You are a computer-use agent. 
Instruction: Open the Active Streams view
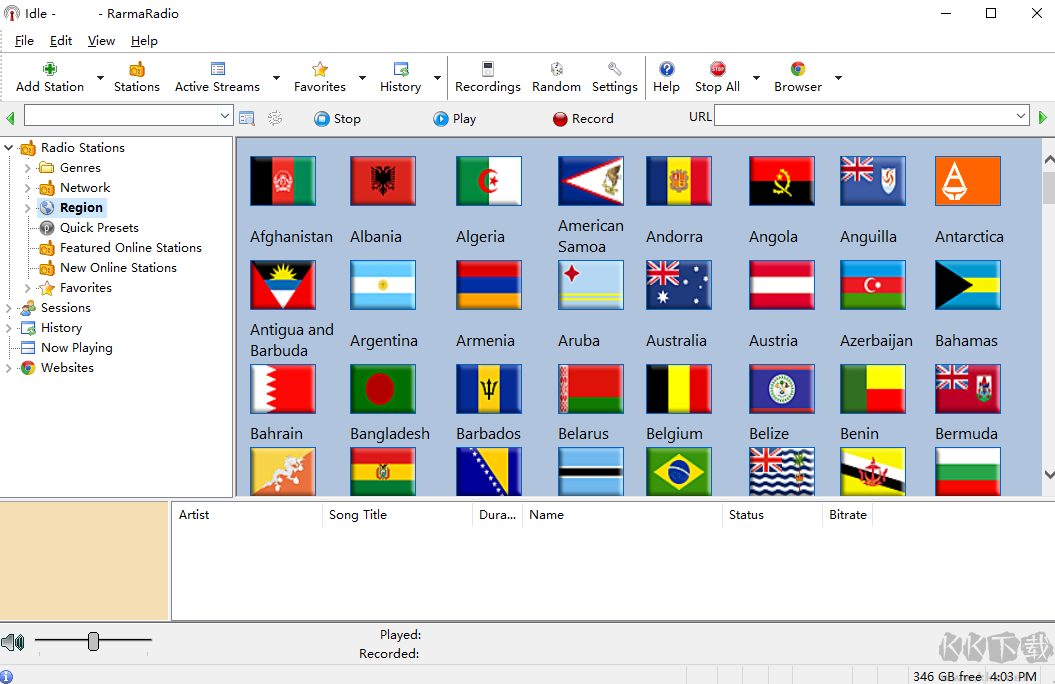pos(217,69)
